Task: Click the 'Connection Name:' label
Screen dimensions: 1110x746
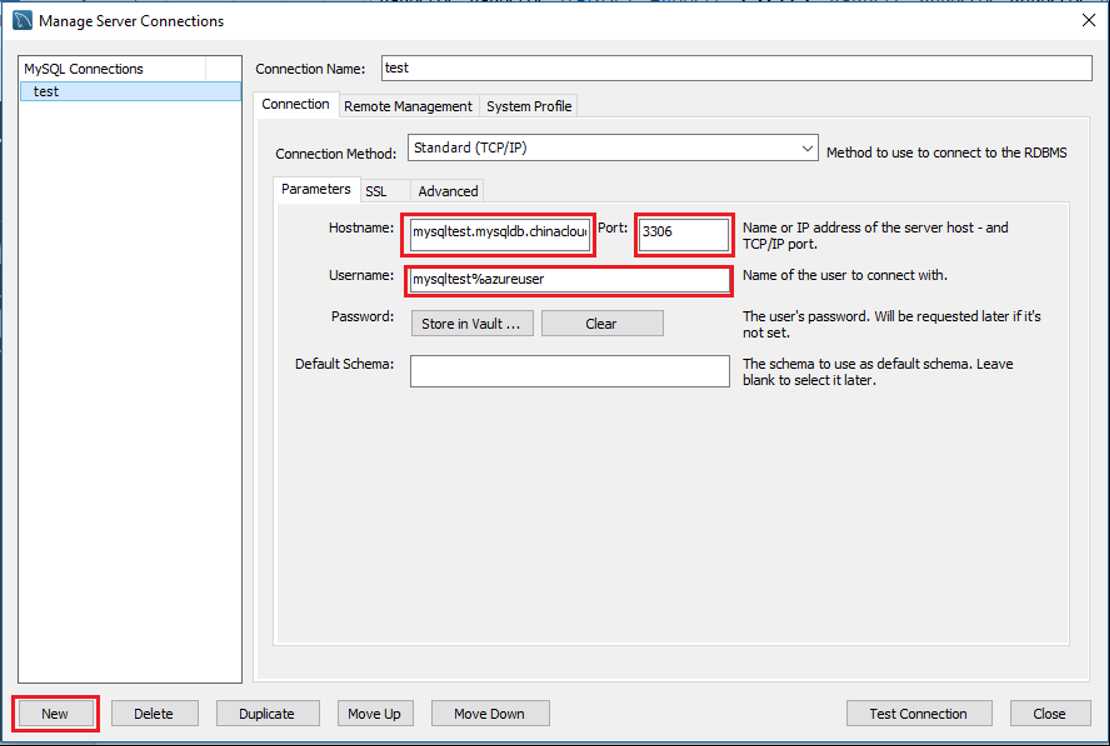Action: coord(310,69)
